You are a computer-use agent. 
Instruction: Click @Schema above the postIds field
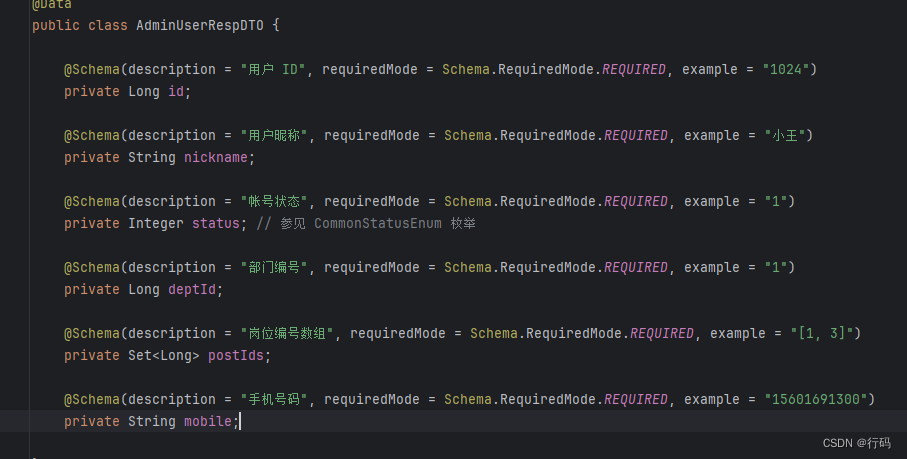92,333
